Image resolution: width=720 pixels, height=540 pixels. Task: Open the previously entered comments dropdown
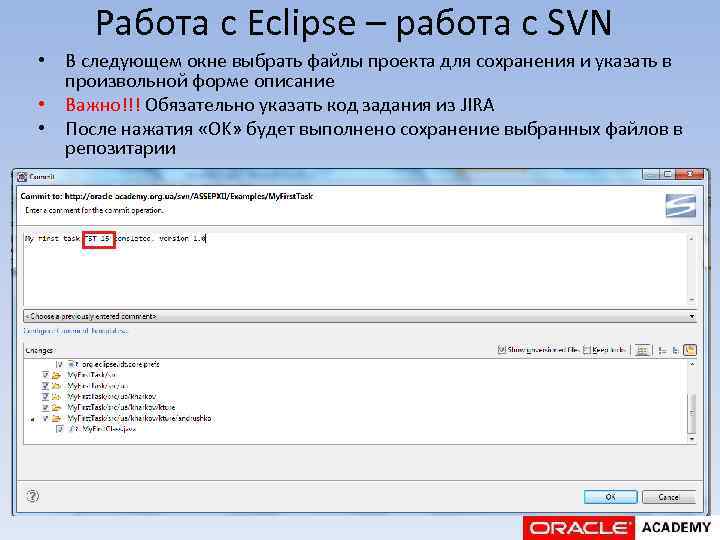click(360, 316)
